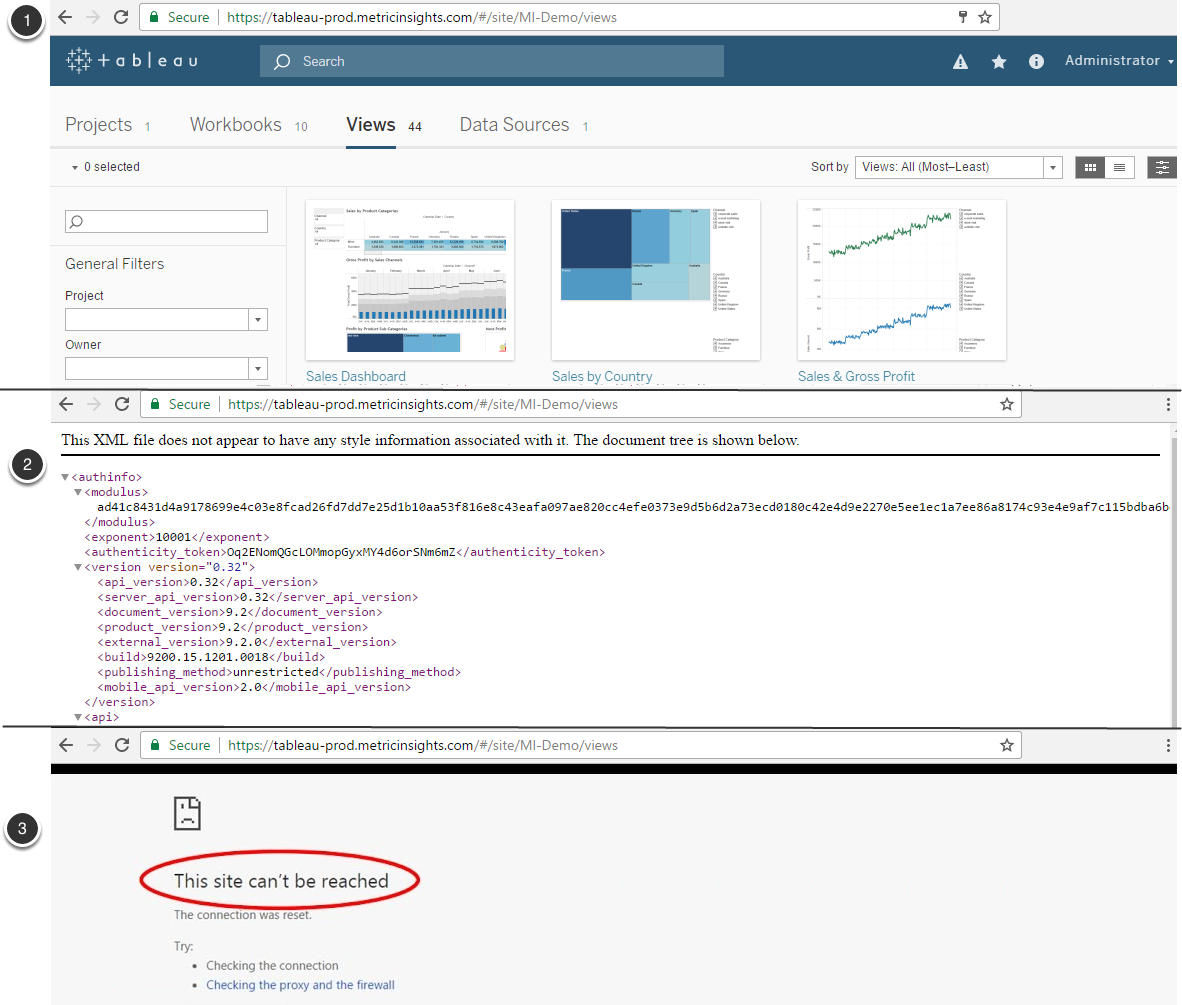Switch to list view layout
Viewport: 1182px width, 1005px height.
1119,168
